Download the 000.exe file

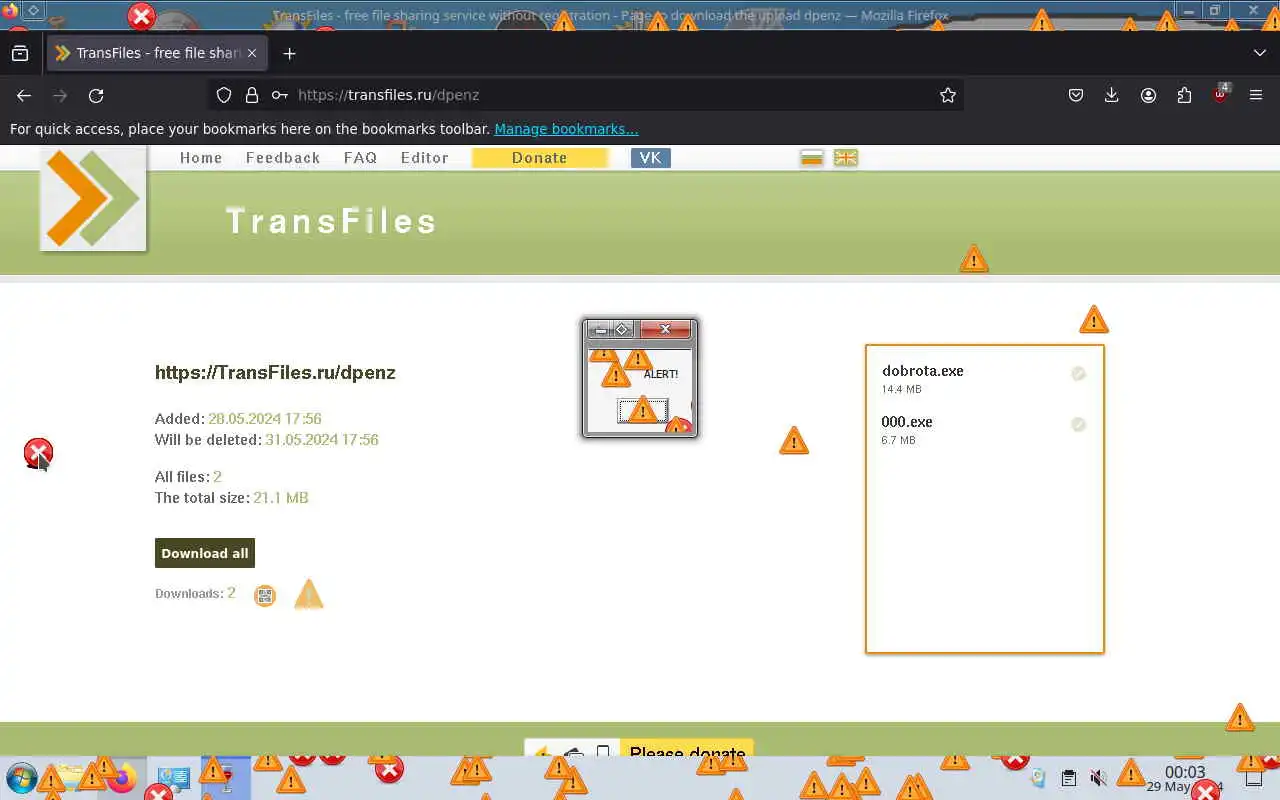coord(907,422)
